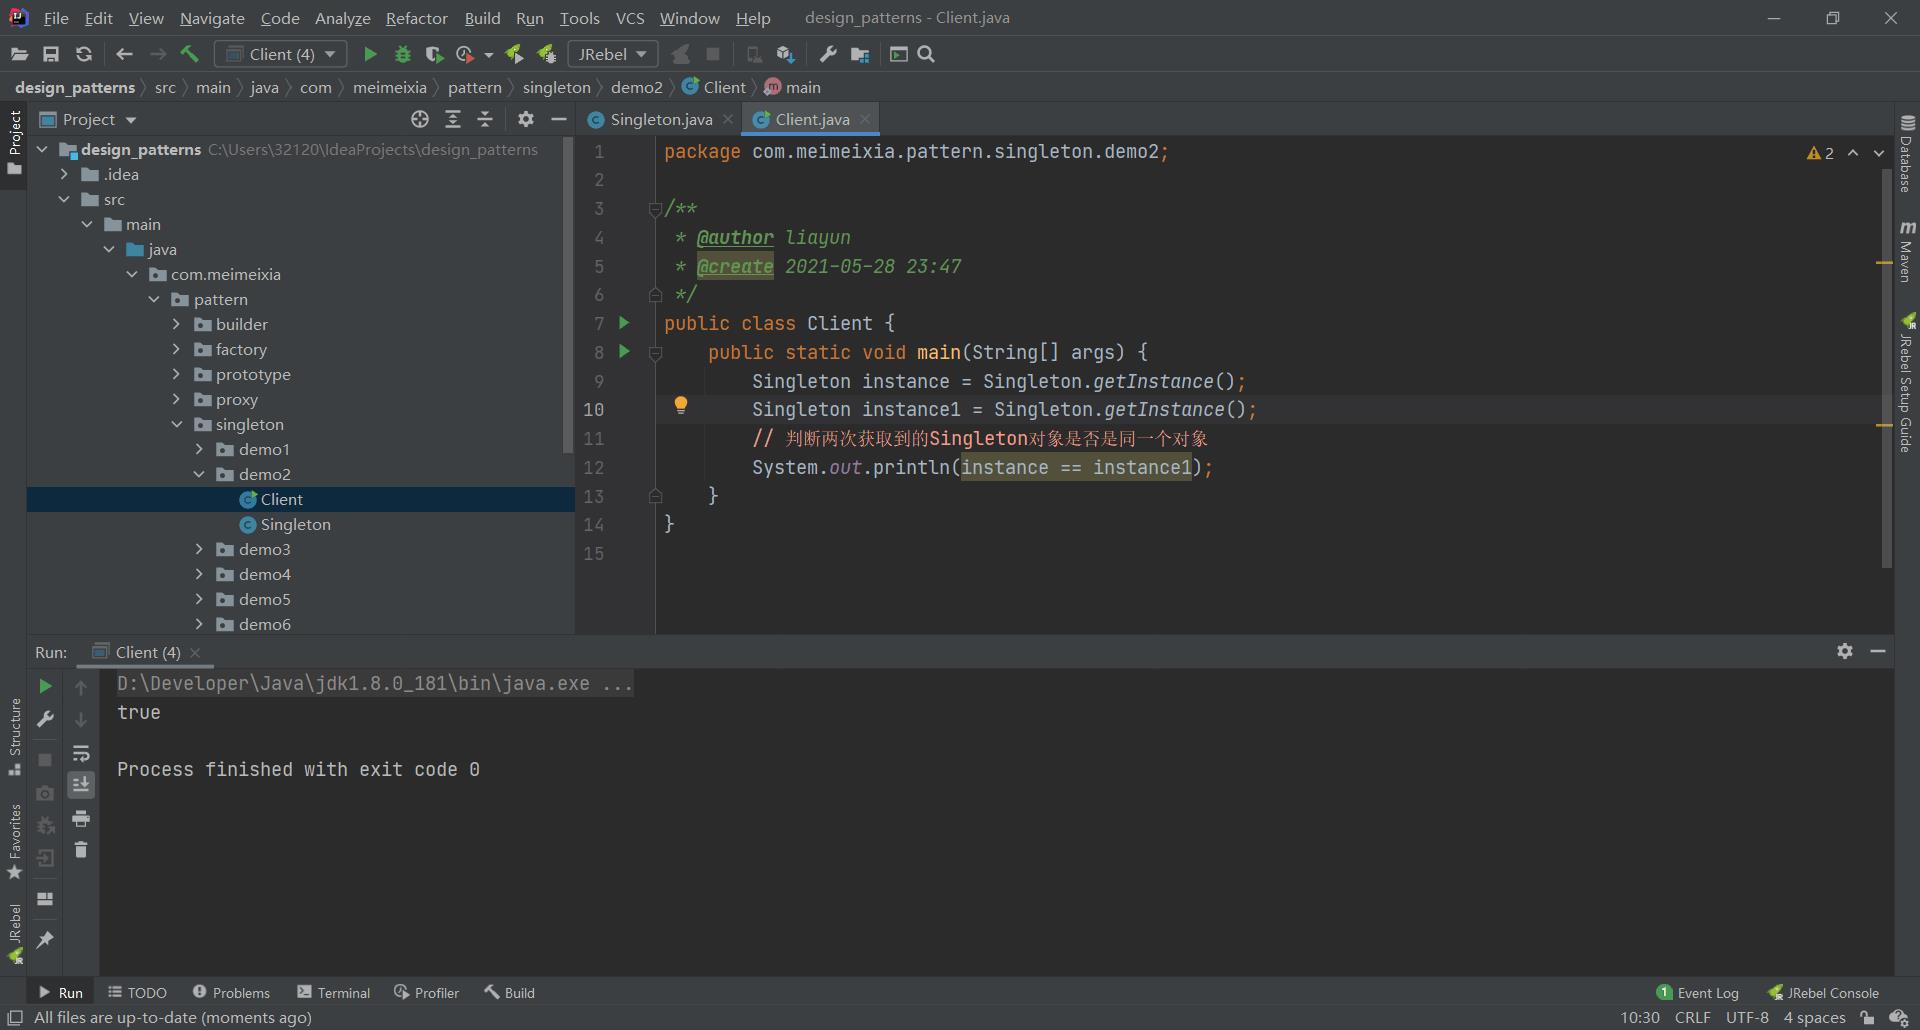Open Project panel gear options

[526, 119]
